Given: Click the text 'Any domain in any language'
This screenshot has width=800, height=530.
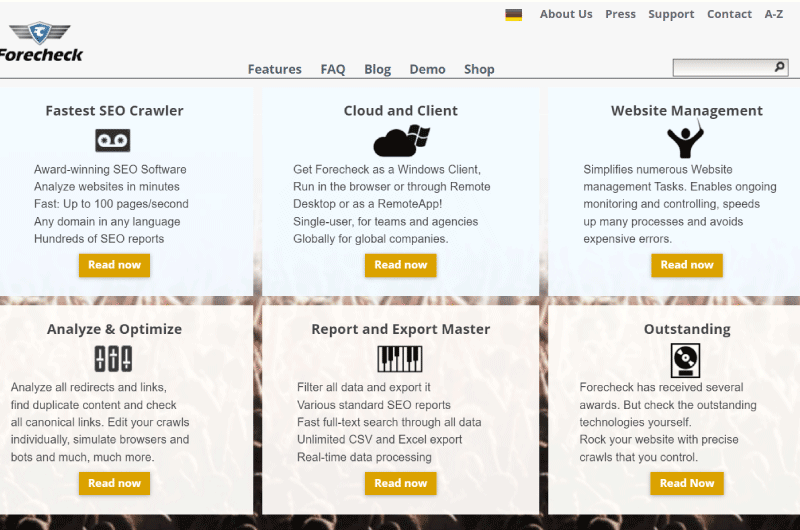Looking at the screenshot, I should pos(107,221).
